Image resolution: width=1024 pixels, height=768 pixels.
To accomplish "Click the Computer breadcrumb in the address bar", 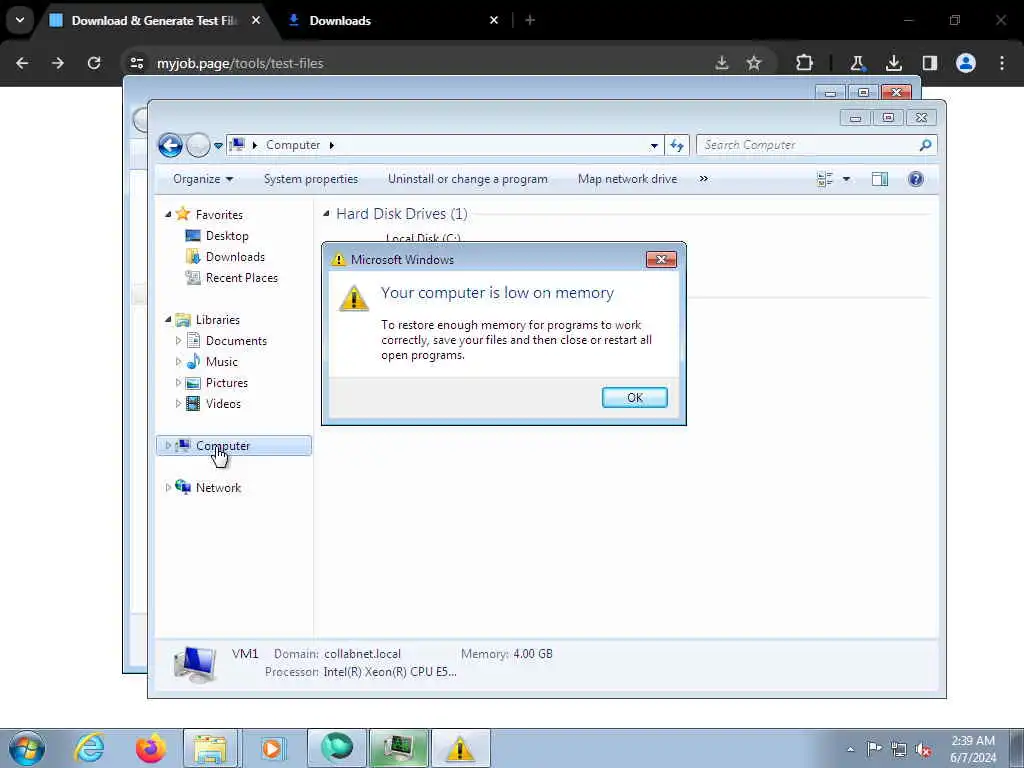I will click(293, 145).
